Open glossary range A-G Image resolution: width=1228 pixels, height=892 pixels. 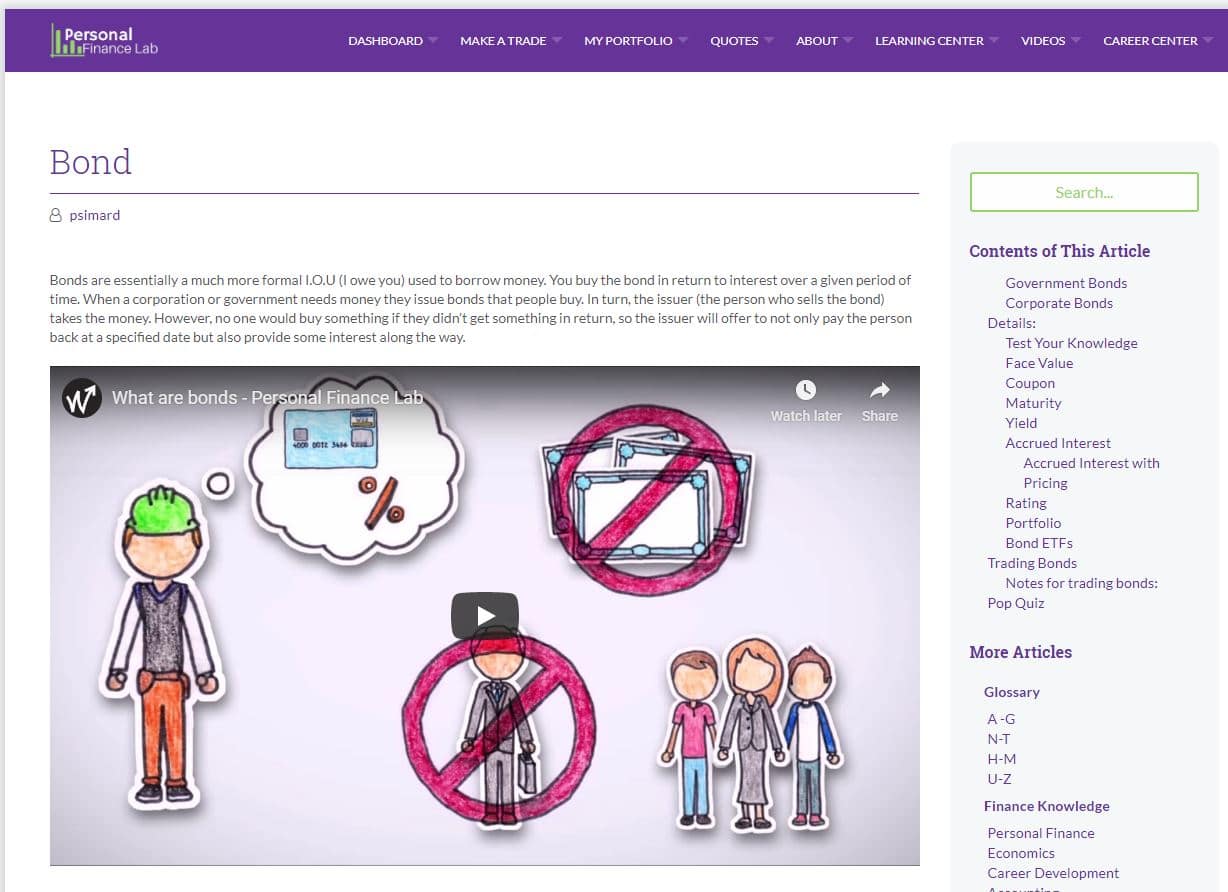pyautogui.click(x=1001, y=719)
